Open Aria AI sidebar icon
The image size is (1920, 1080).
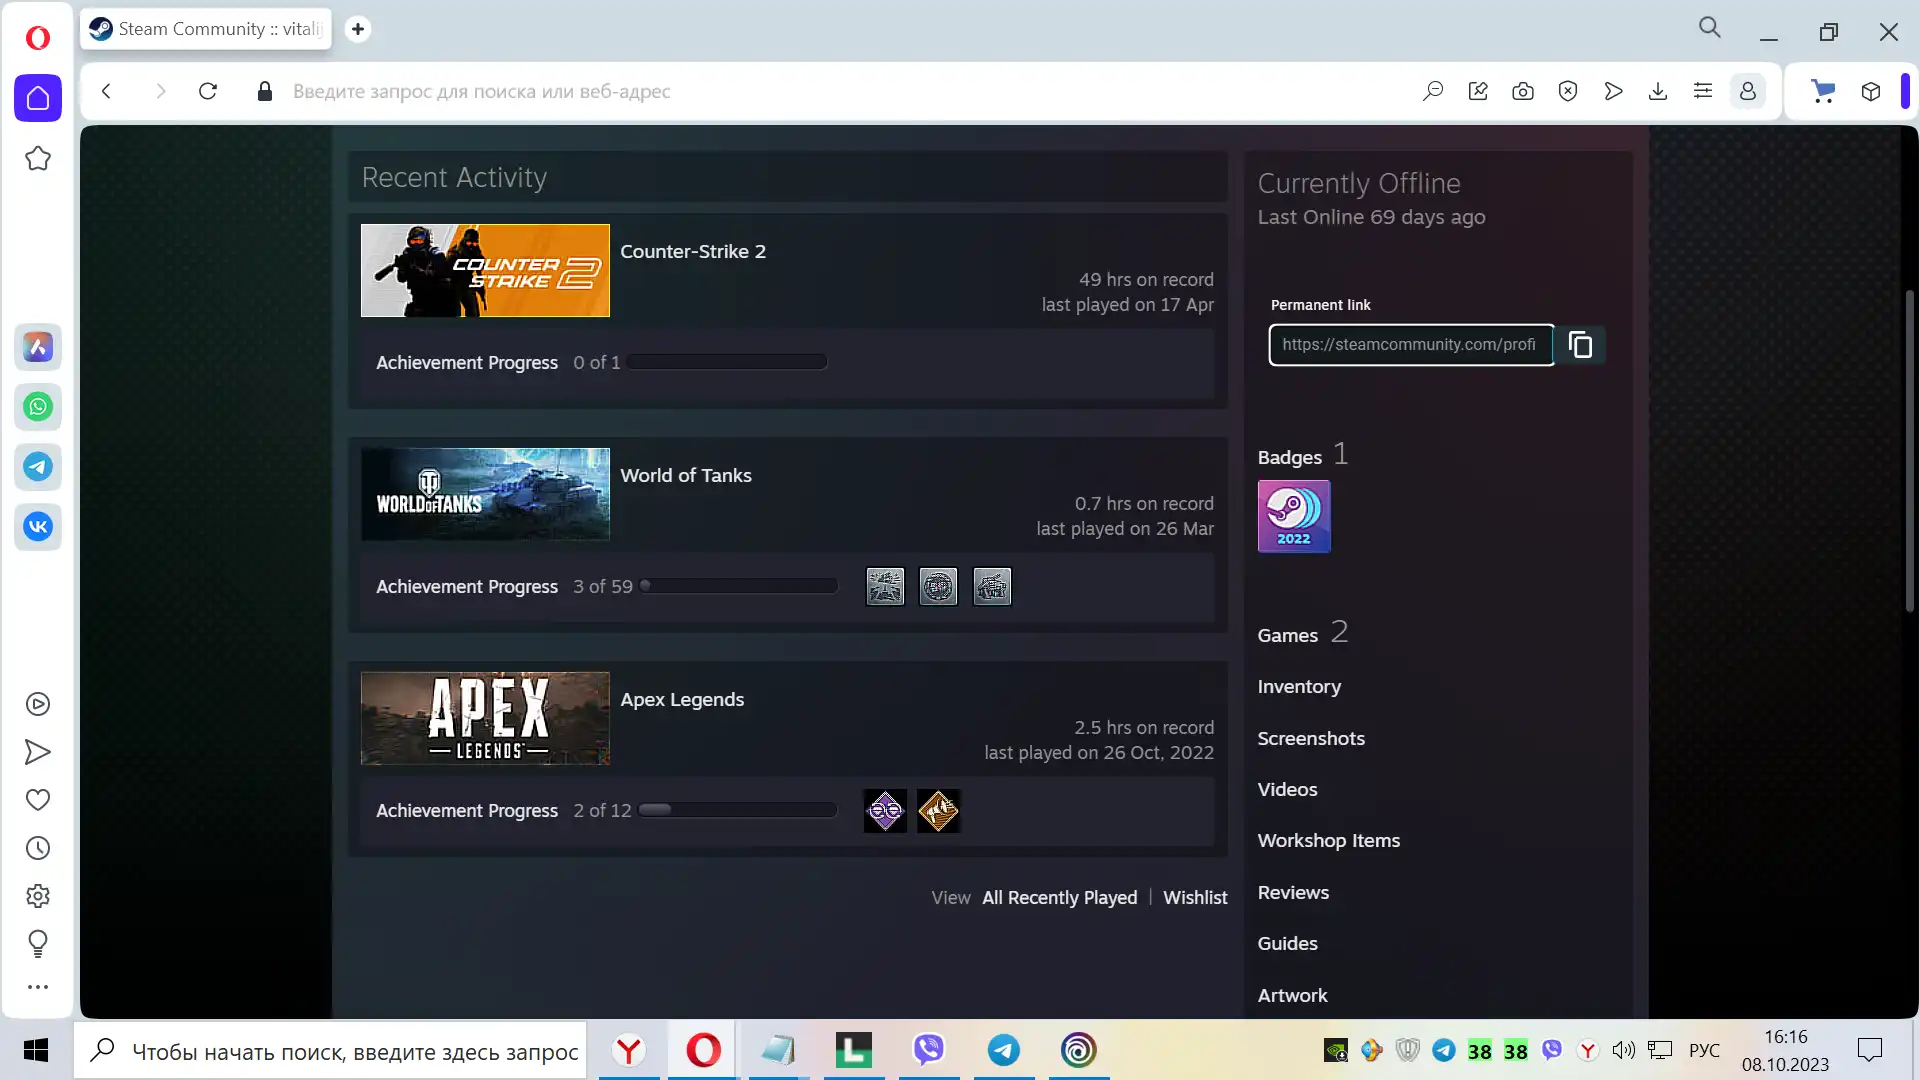point(38,347)
